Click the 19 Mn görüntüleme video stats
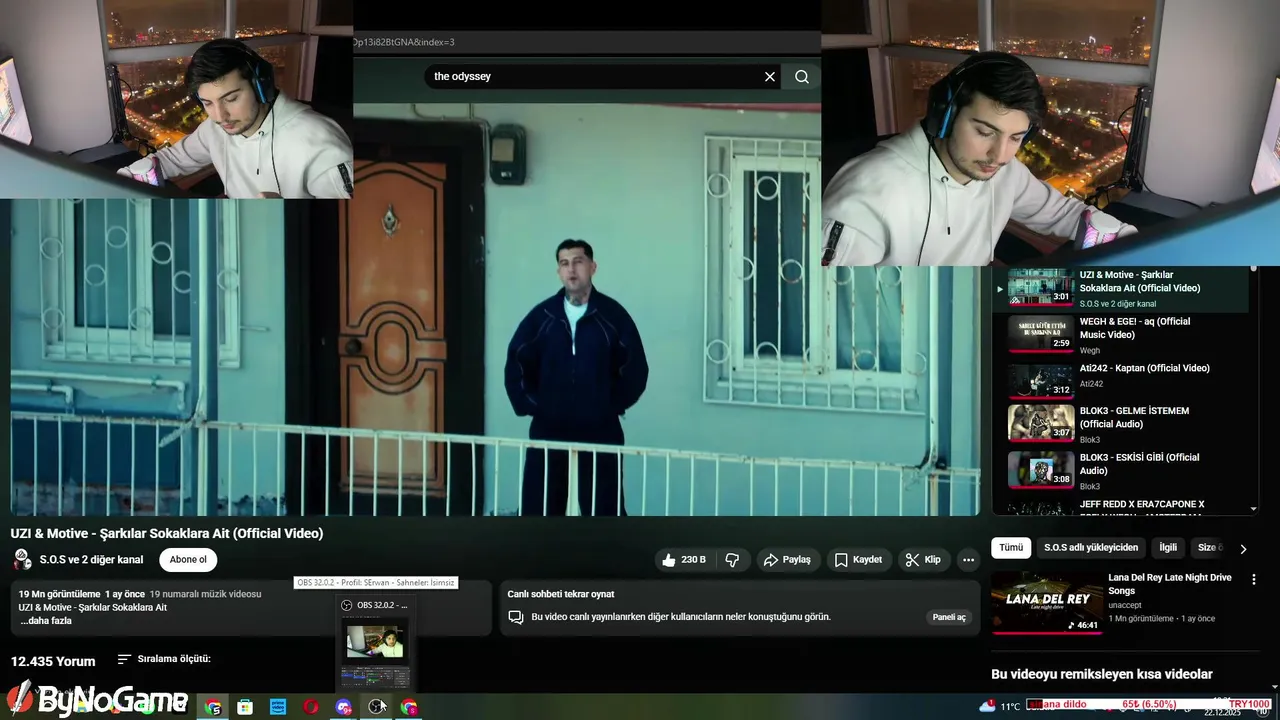This screenshot has width=1280, height=720. [59, 594]
